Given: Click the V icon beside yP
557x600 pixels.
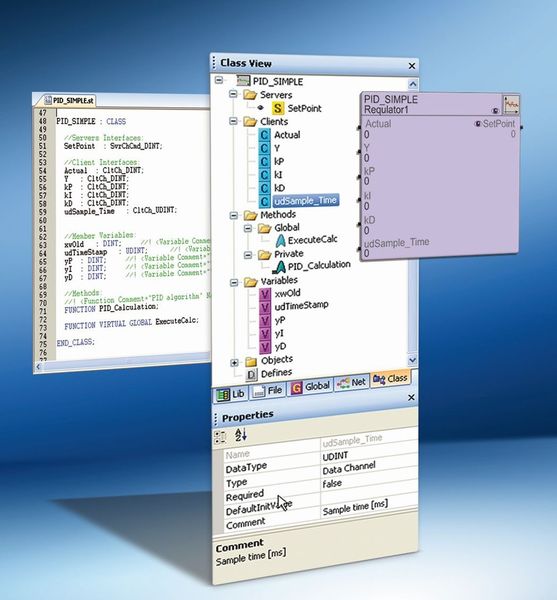Looking at the screenshot, I should 265,321.
